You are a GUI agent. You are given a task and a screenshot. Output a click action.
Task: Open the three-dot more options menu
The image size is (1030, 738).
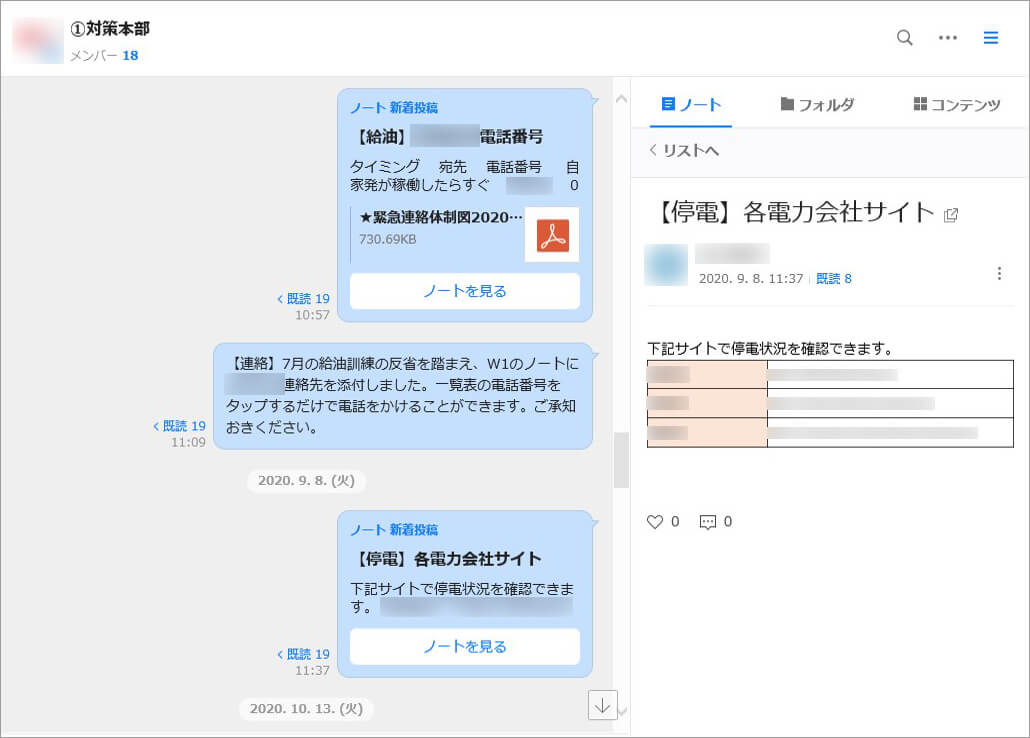pyautogui.click(x=948, y=38)
